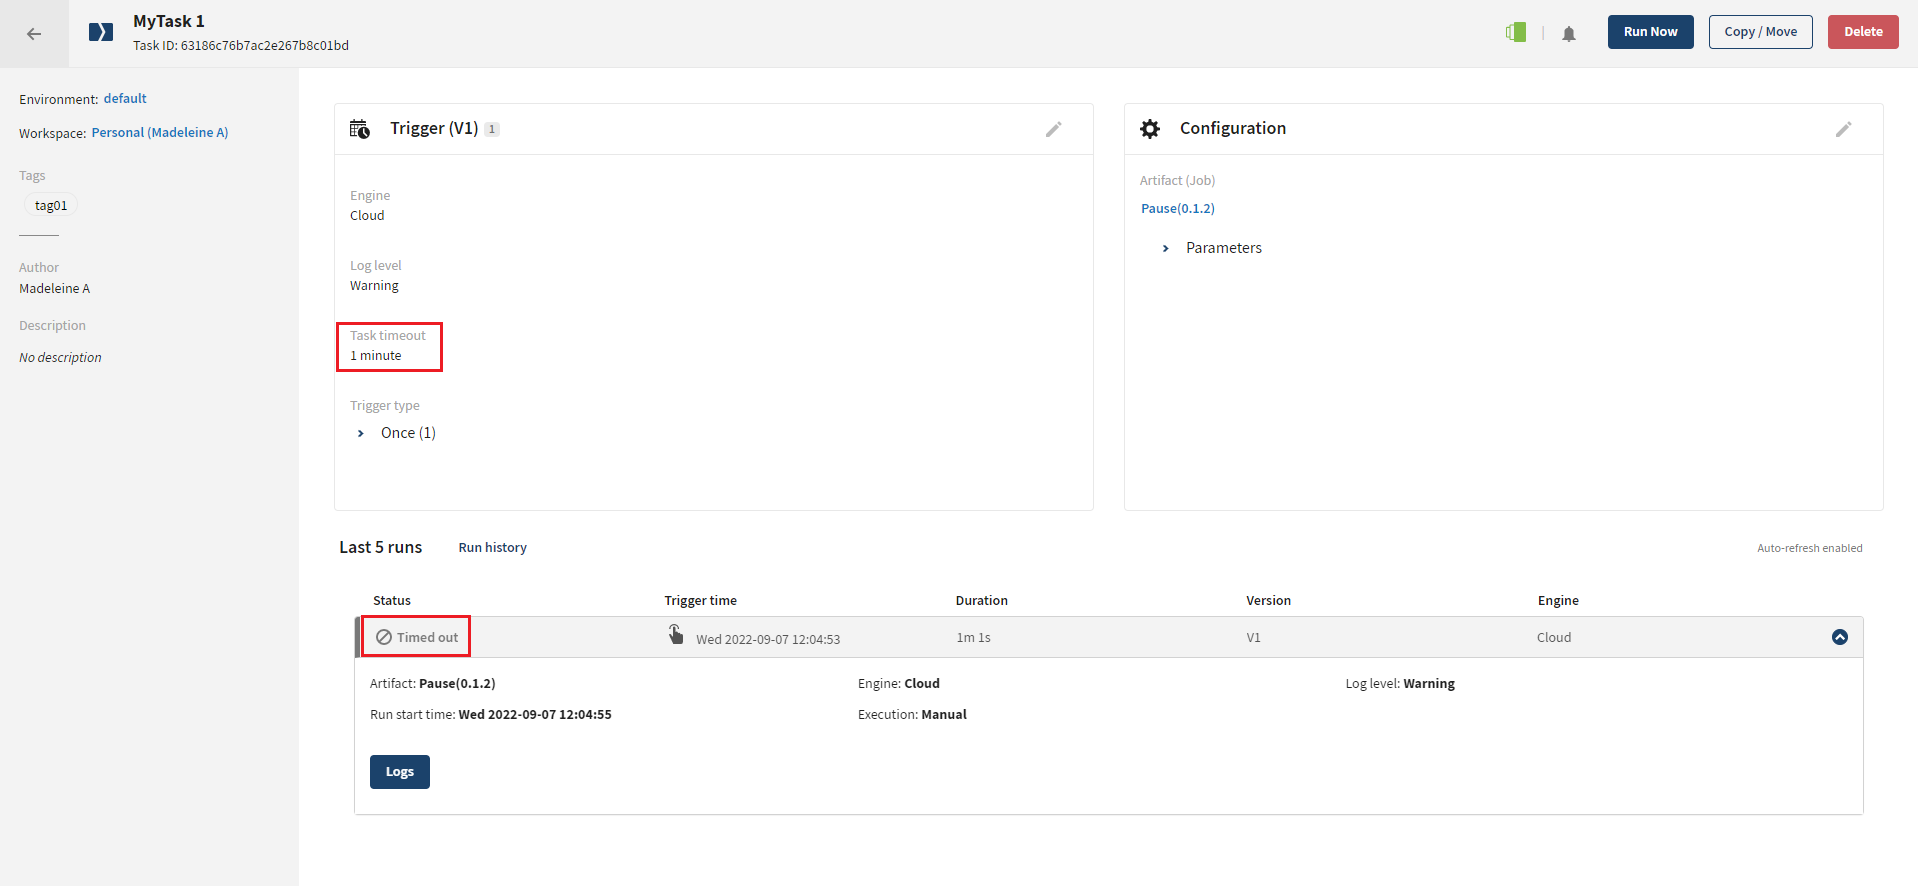The height and width of the screenshot is (886, 1918).
Task: Collapse the Timed out run details
Action: tap(1839, 637)
